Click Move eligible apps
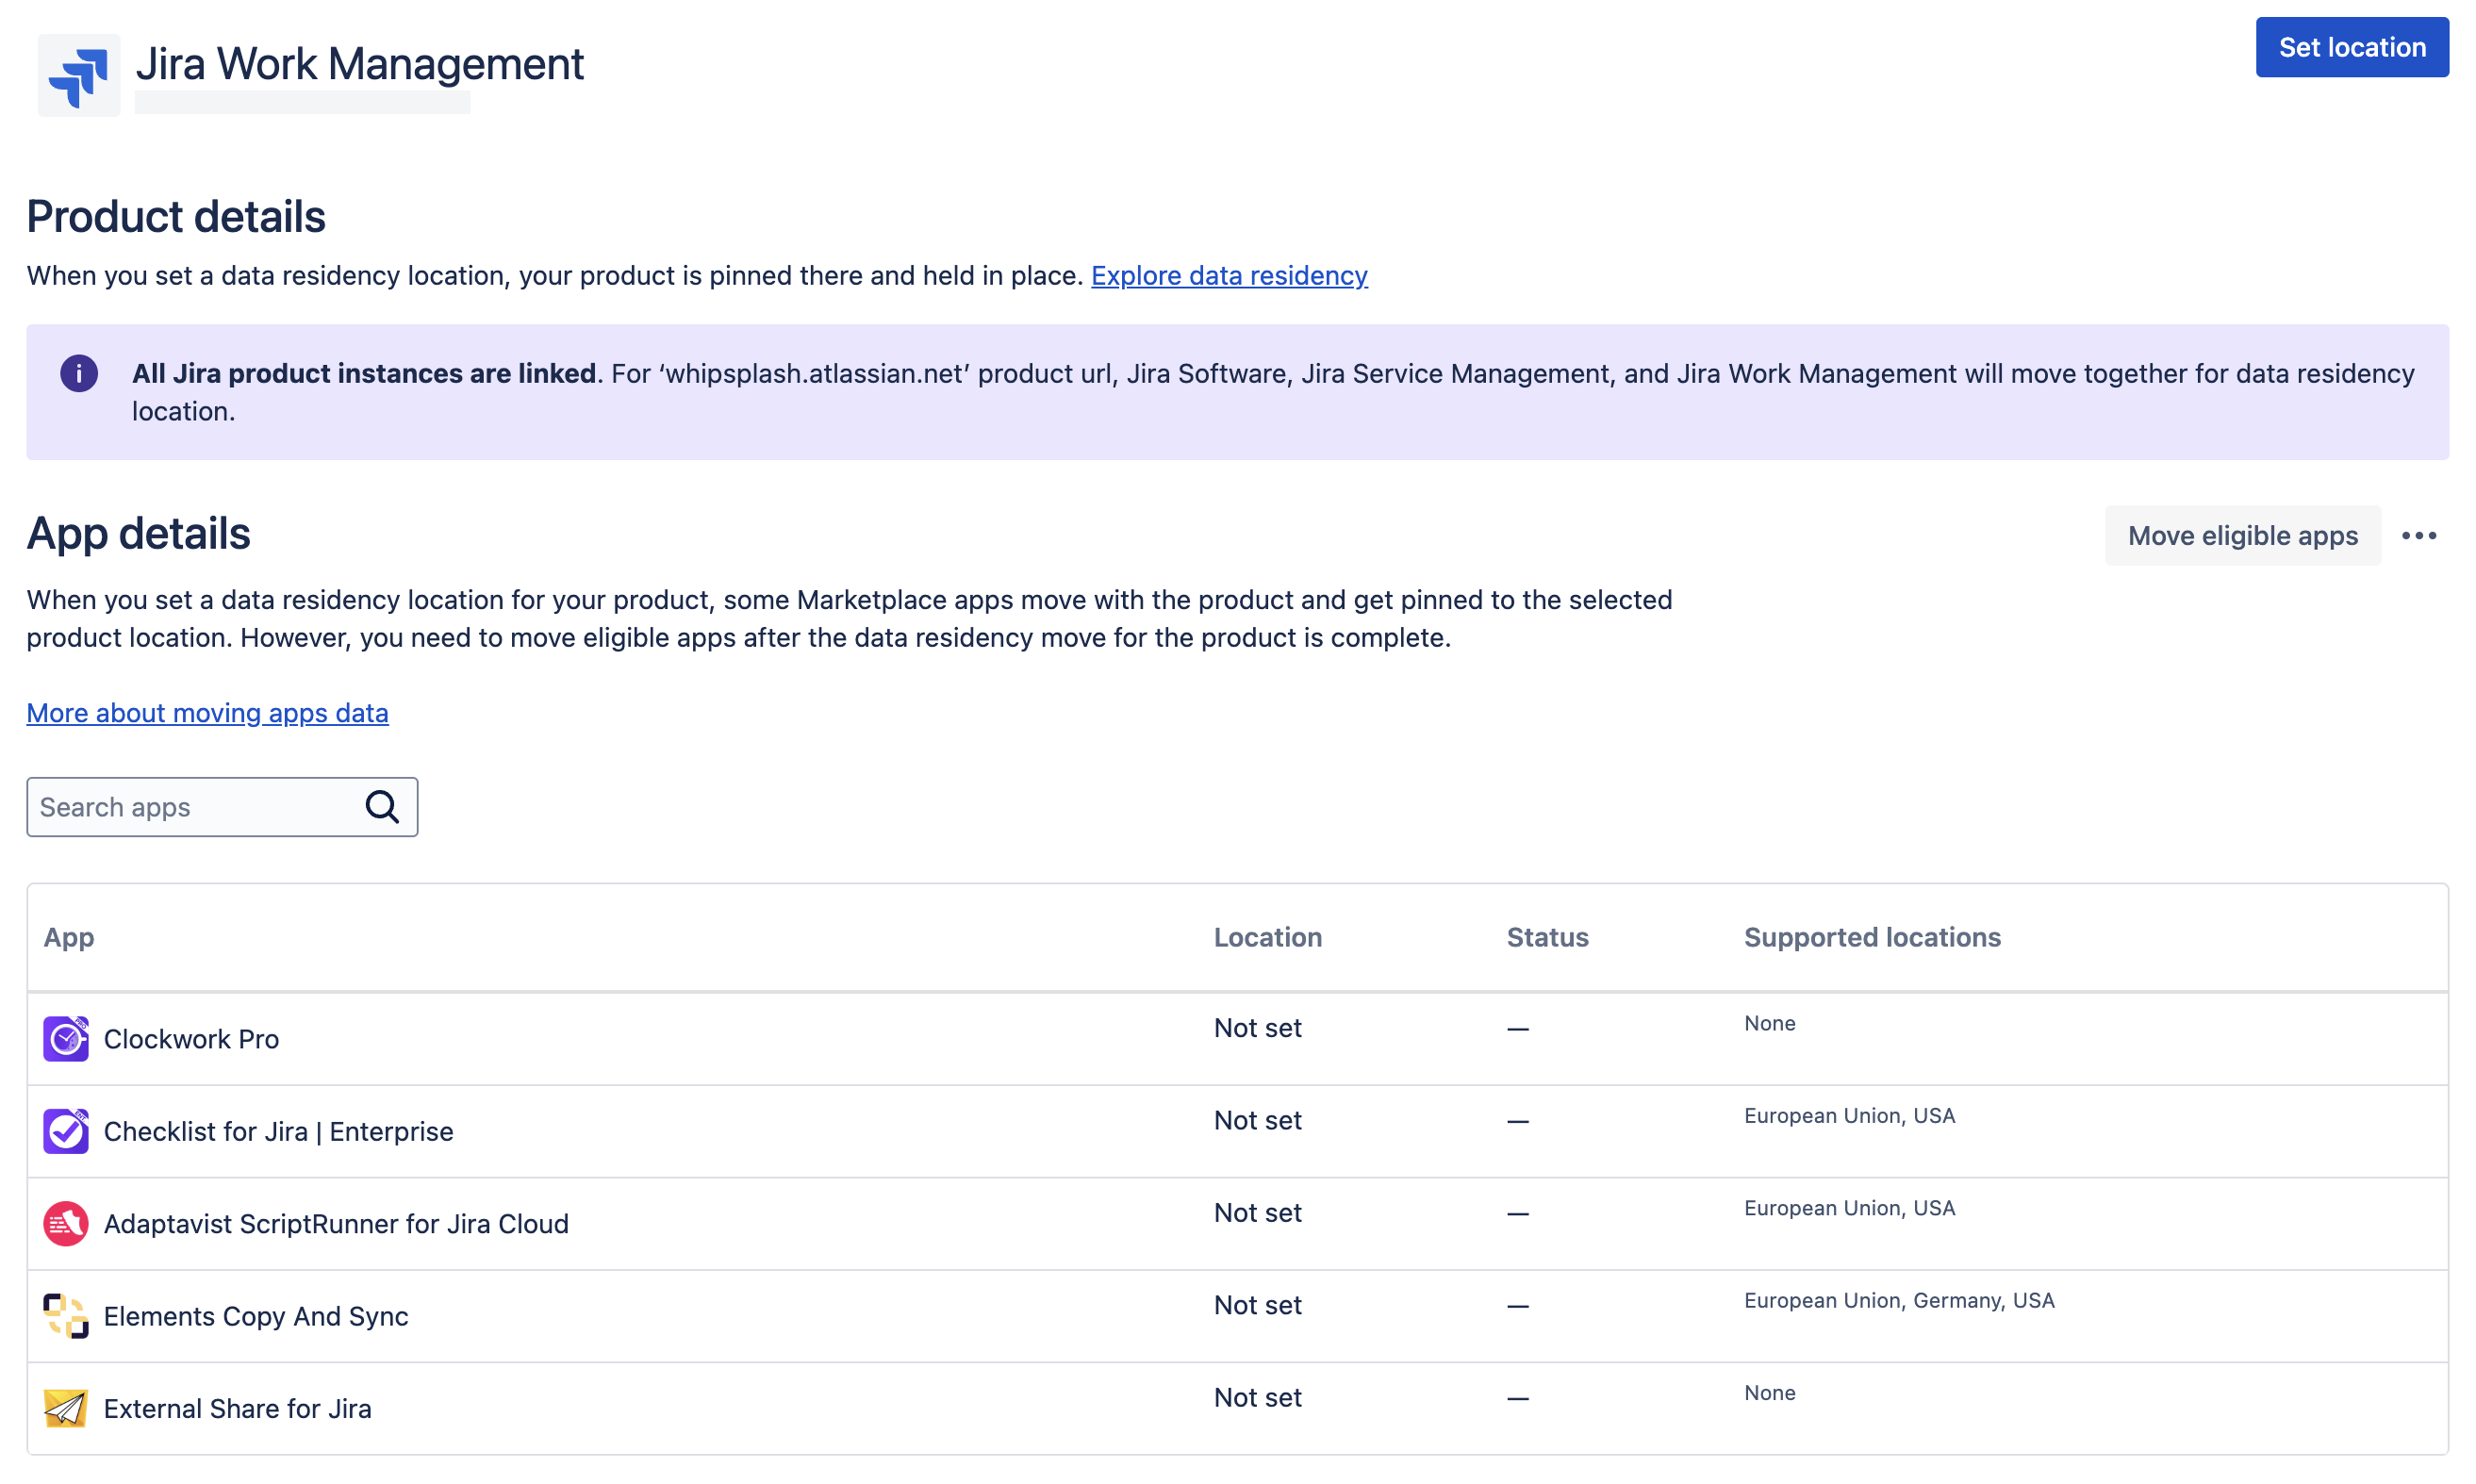This screenshot has width=2476, height=1484. tap(2242, 535)
